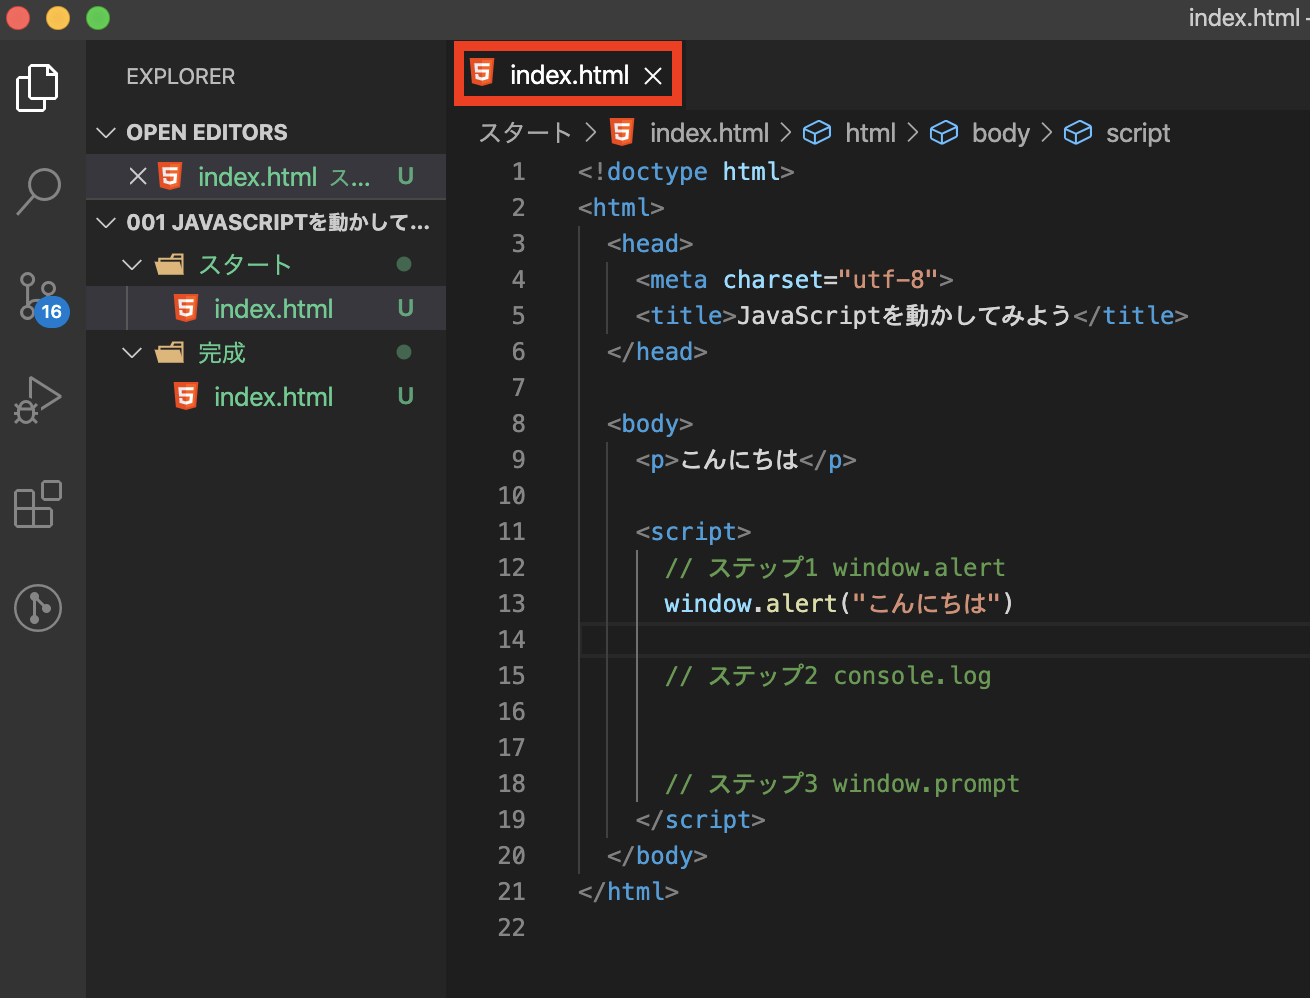Click HTML5 icon of 完成 index.html
Image resolution: width=1310 pixels, height=998 pixels.
point(186,396)
